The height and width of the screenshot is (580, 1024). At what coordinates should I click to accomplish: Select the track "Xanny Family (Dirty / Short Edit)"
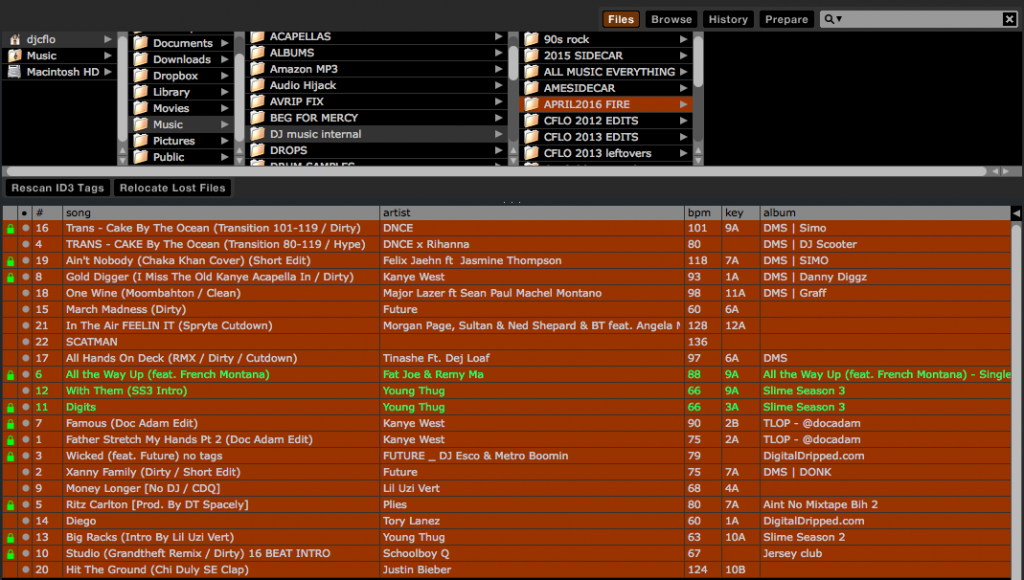(153, 472)
